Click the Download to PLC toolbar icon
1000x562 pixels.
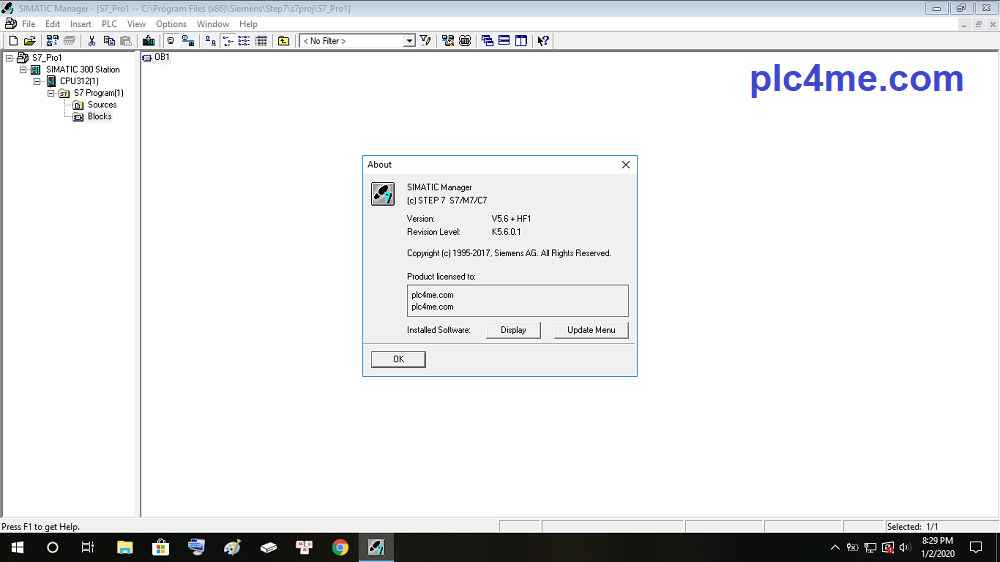[149, 41]
